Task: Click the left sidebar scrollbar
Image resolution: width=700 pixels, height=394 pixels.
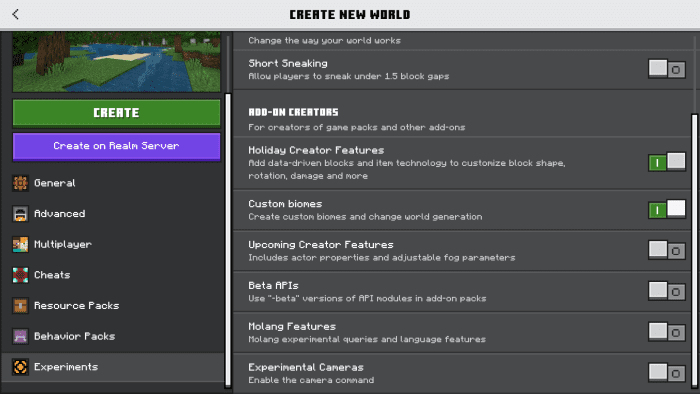Action: (228, 240)
